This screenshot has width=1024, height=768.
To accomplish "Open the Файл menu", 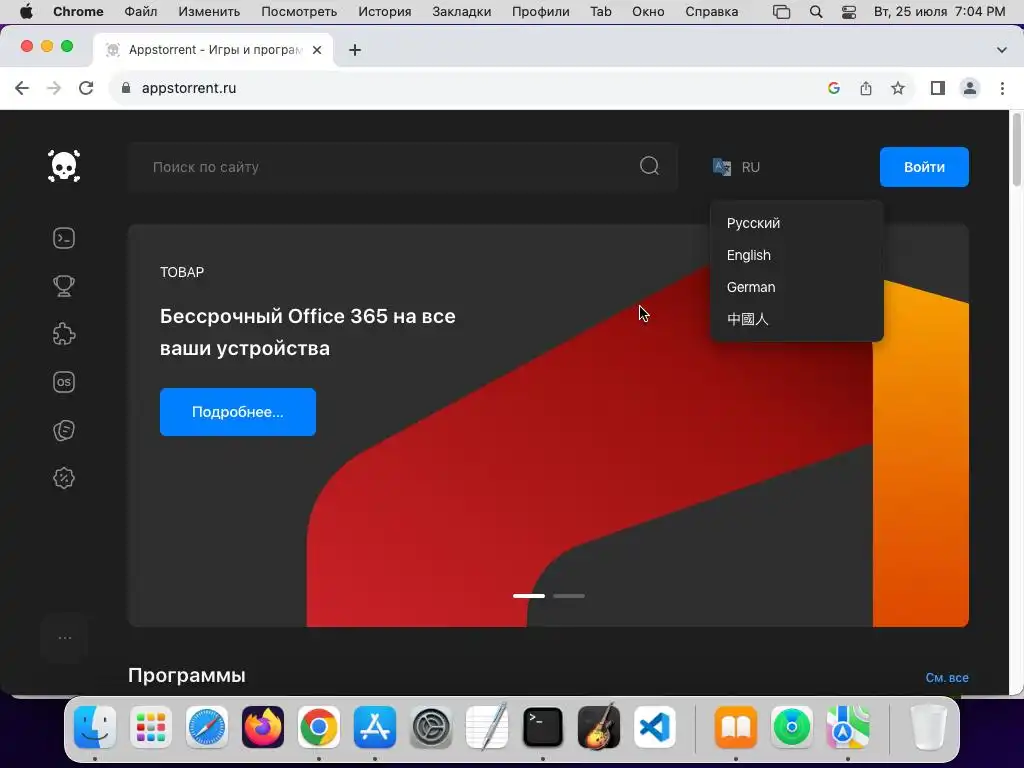I will 140,12.
